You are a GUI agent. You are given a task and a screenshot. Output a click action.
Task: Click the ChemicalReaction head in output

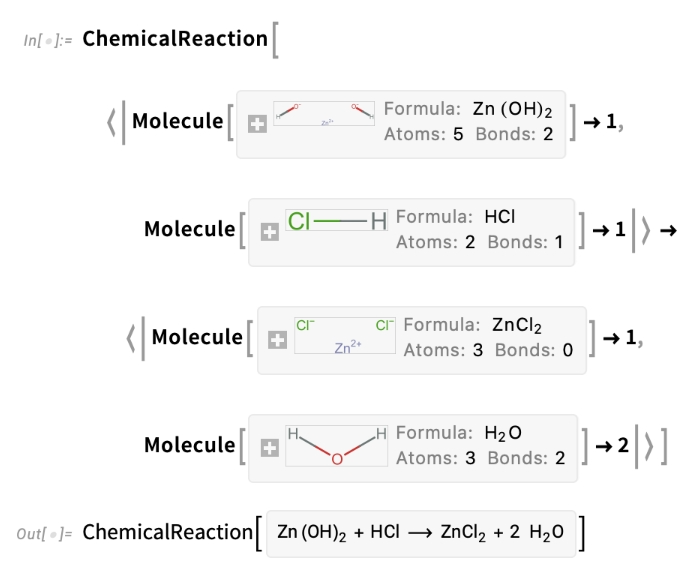pyautogui.click(x=168, y=532)
